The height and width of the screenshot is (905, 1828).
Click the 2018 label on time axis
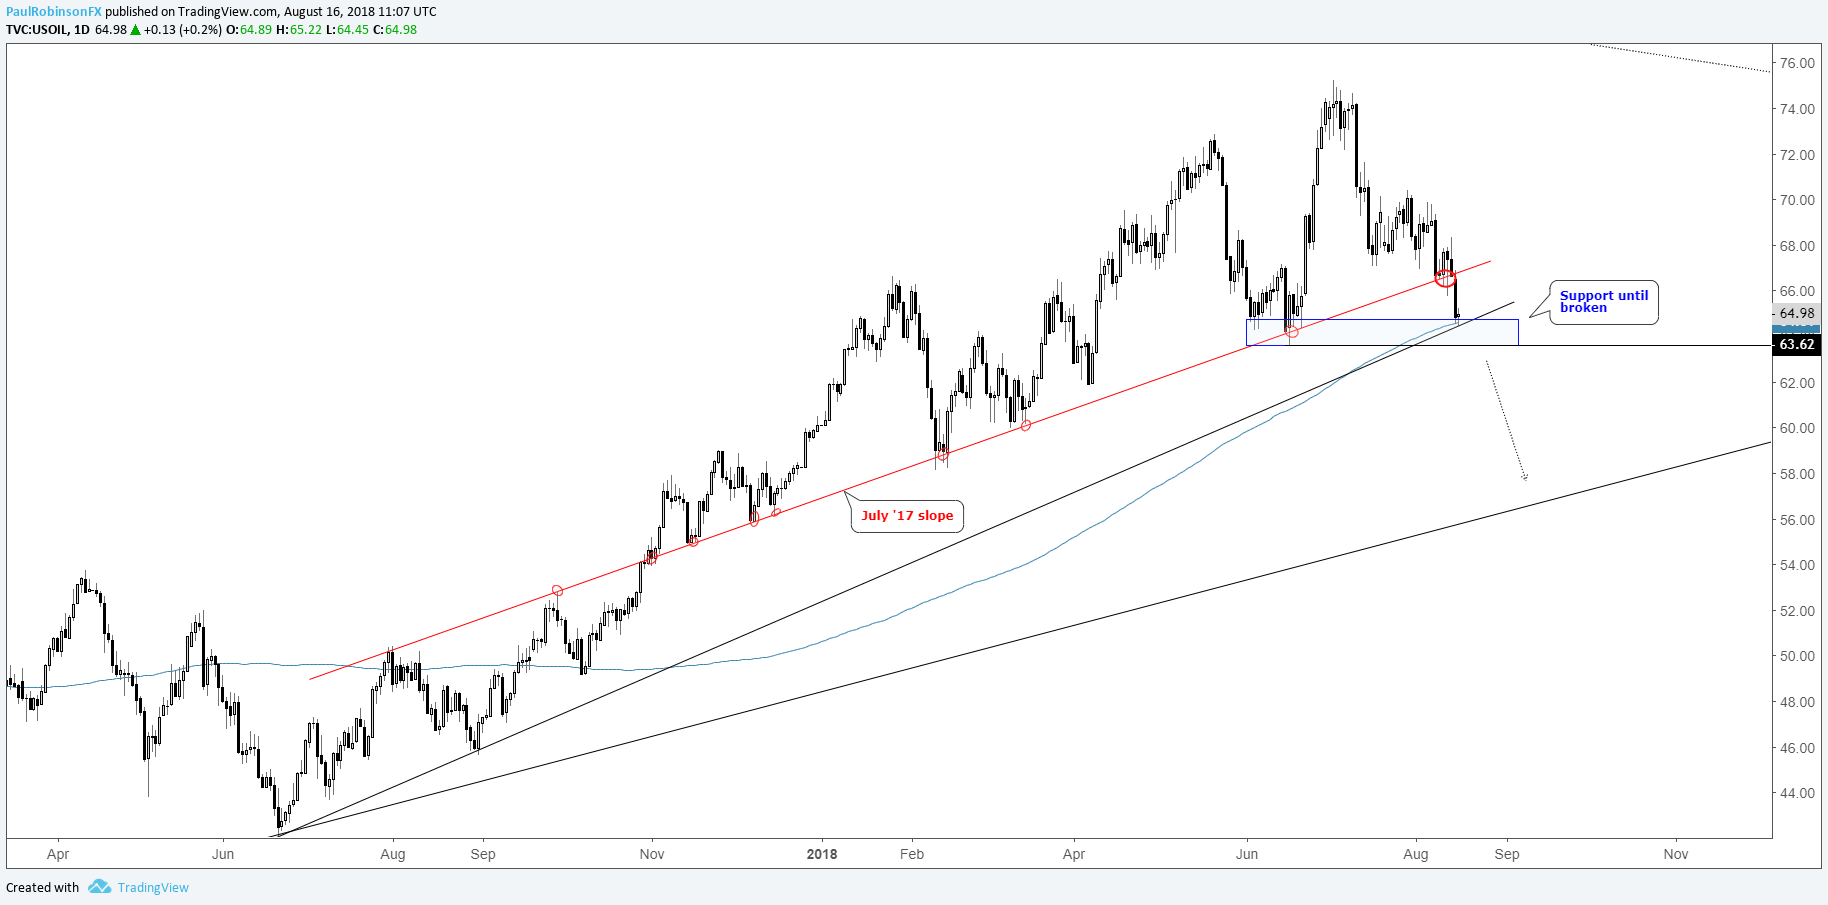tap(822, 854)
